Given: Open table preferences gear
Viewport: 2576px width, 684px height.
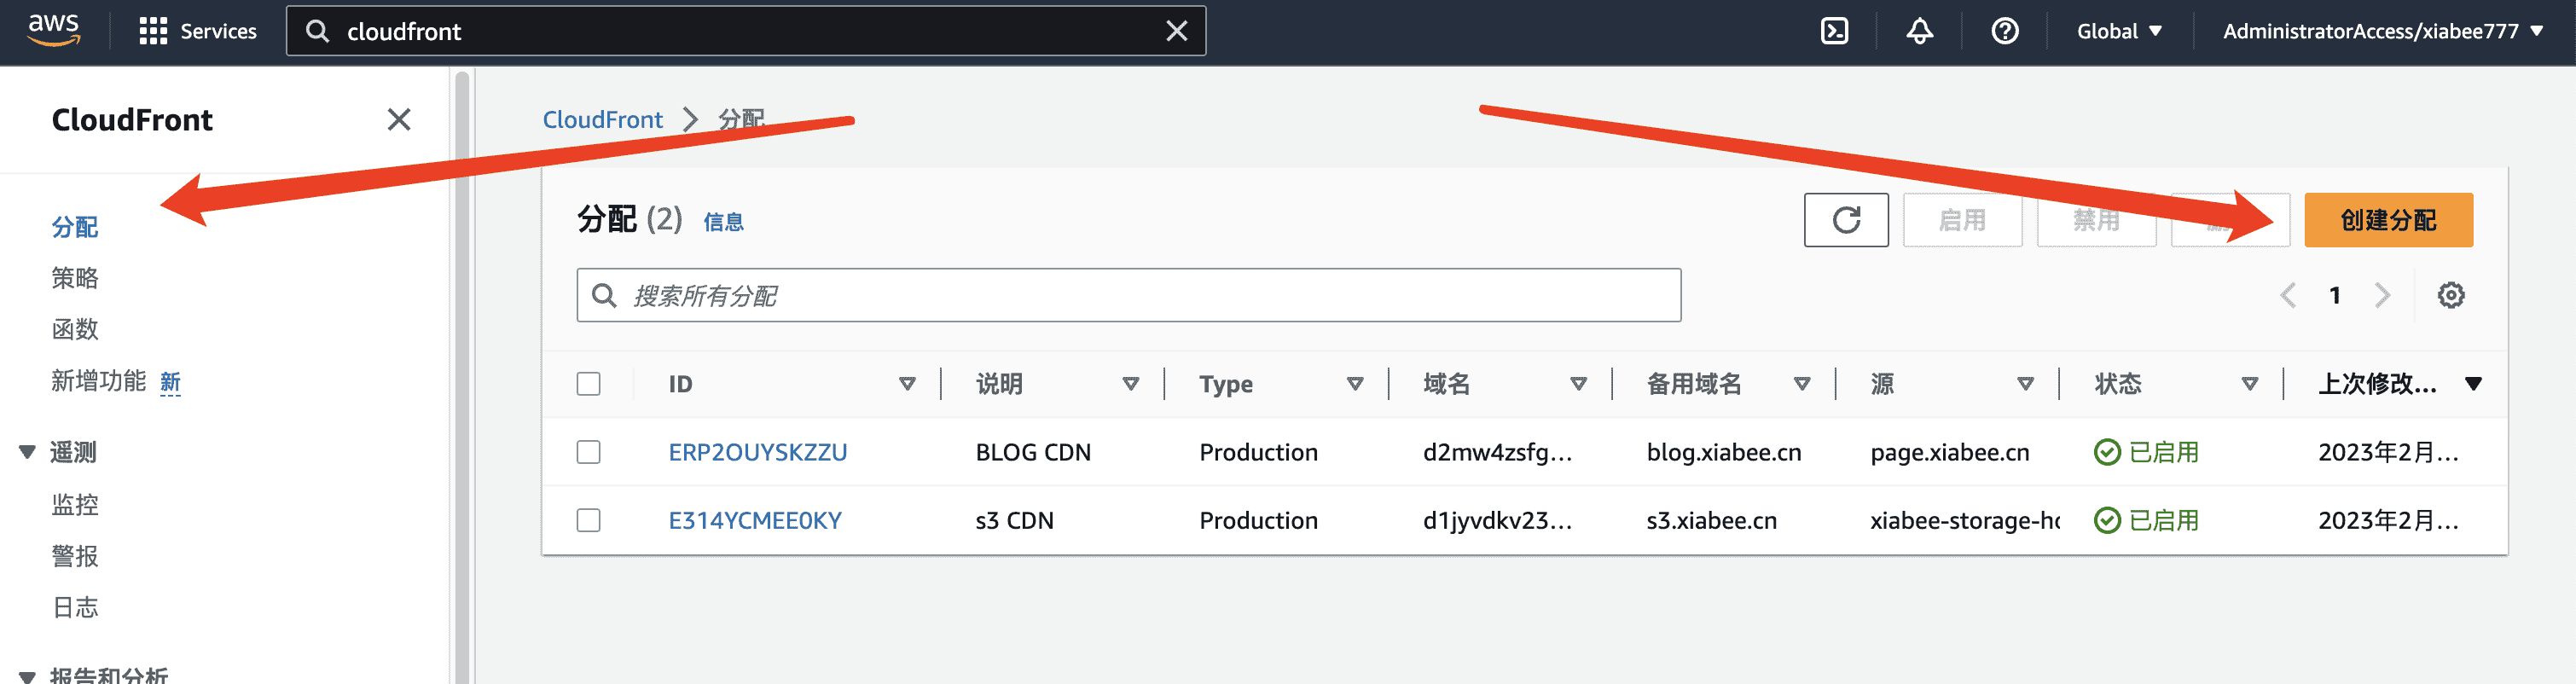Looking at the screenshot, I should pos(2450,295).
